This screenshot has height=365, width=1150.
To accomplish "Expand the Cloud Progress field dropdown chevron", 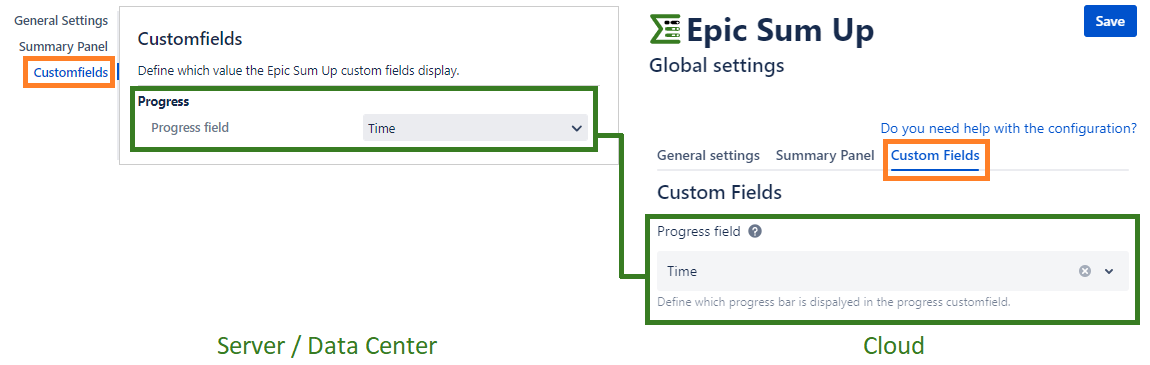I will (x=1109, y=271).
